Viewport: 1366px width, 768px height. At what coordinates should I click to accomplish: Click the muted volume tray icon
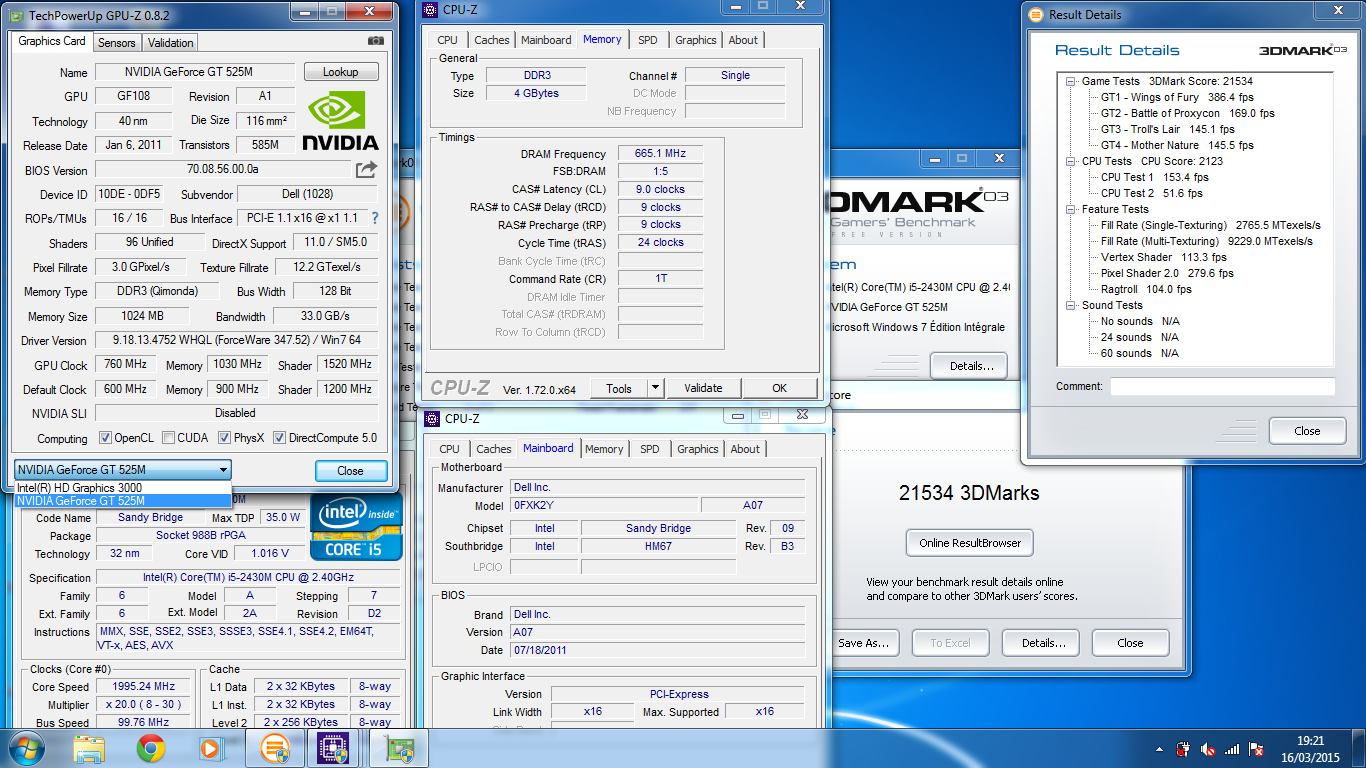[1208, 748]
